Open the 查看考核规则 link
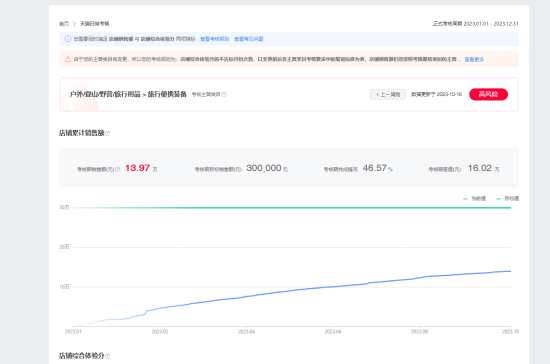Screen dimensions: 550x364 click(x=215, y=39)
